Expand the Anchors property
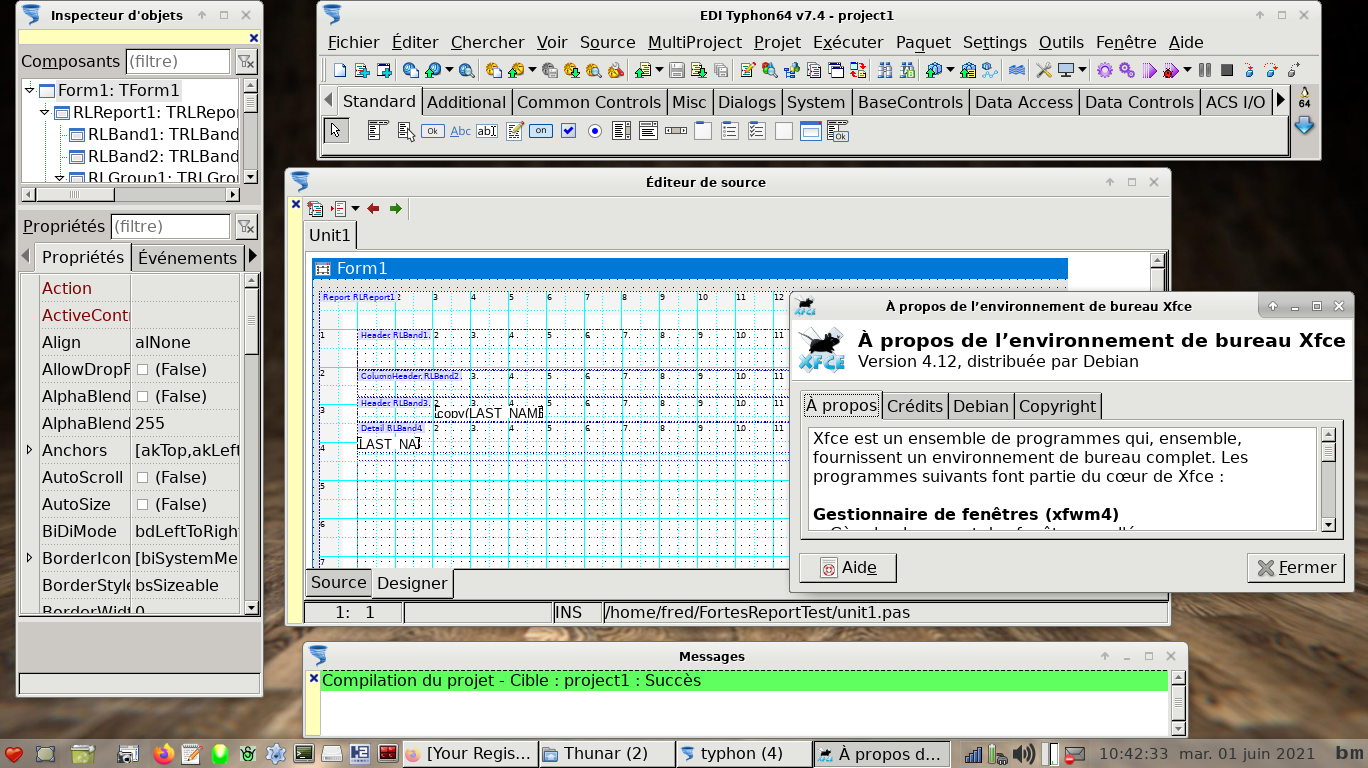This screenshot has height=768, width=1368. coord(29,450)
